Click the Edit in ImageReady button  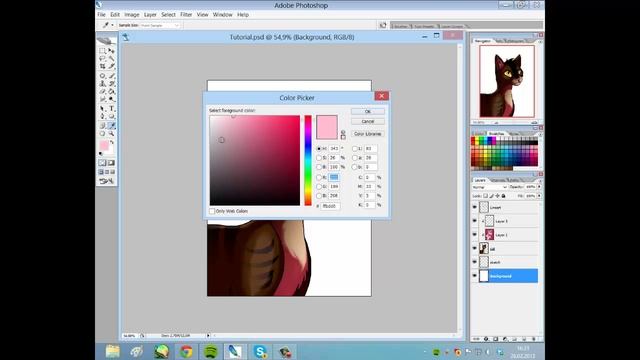[x=106, y=181]
